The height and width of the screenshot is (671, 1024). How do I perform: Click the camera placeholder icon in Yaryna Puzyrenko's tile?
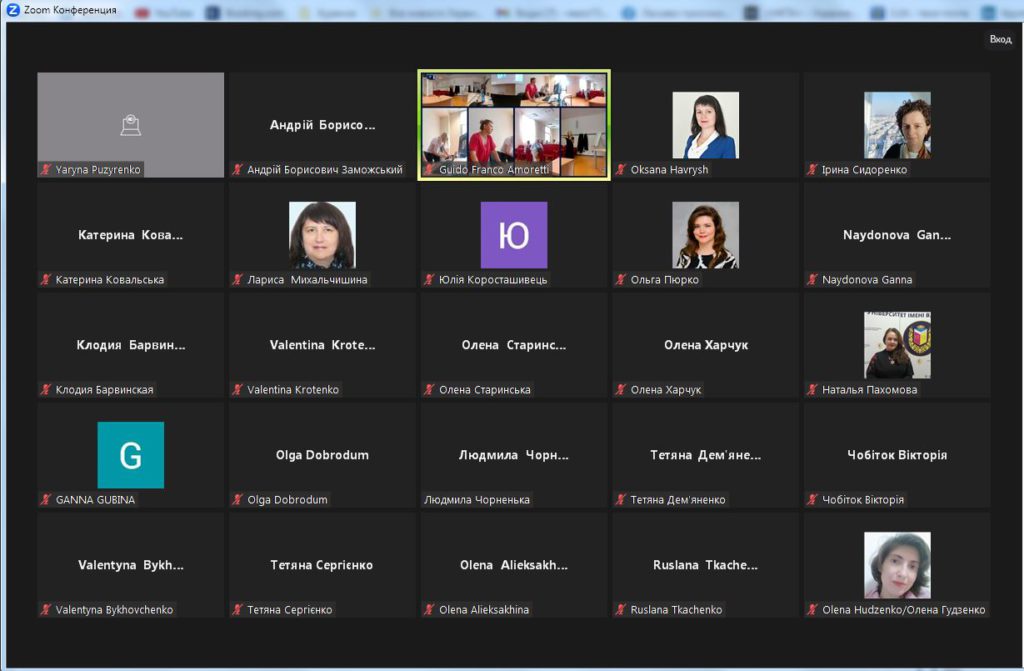click(130, 125)
